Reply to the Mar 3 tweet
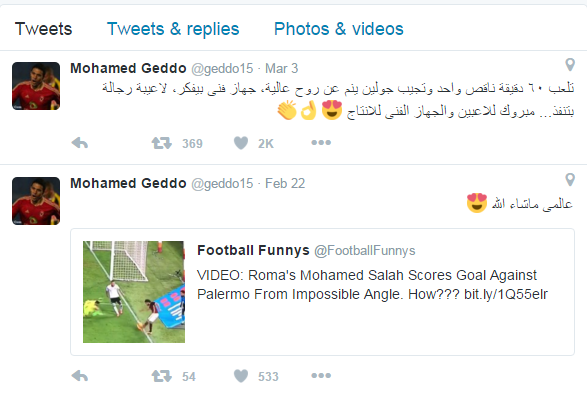The height and width of the screenshot is (397, 587). click(80, 143)
